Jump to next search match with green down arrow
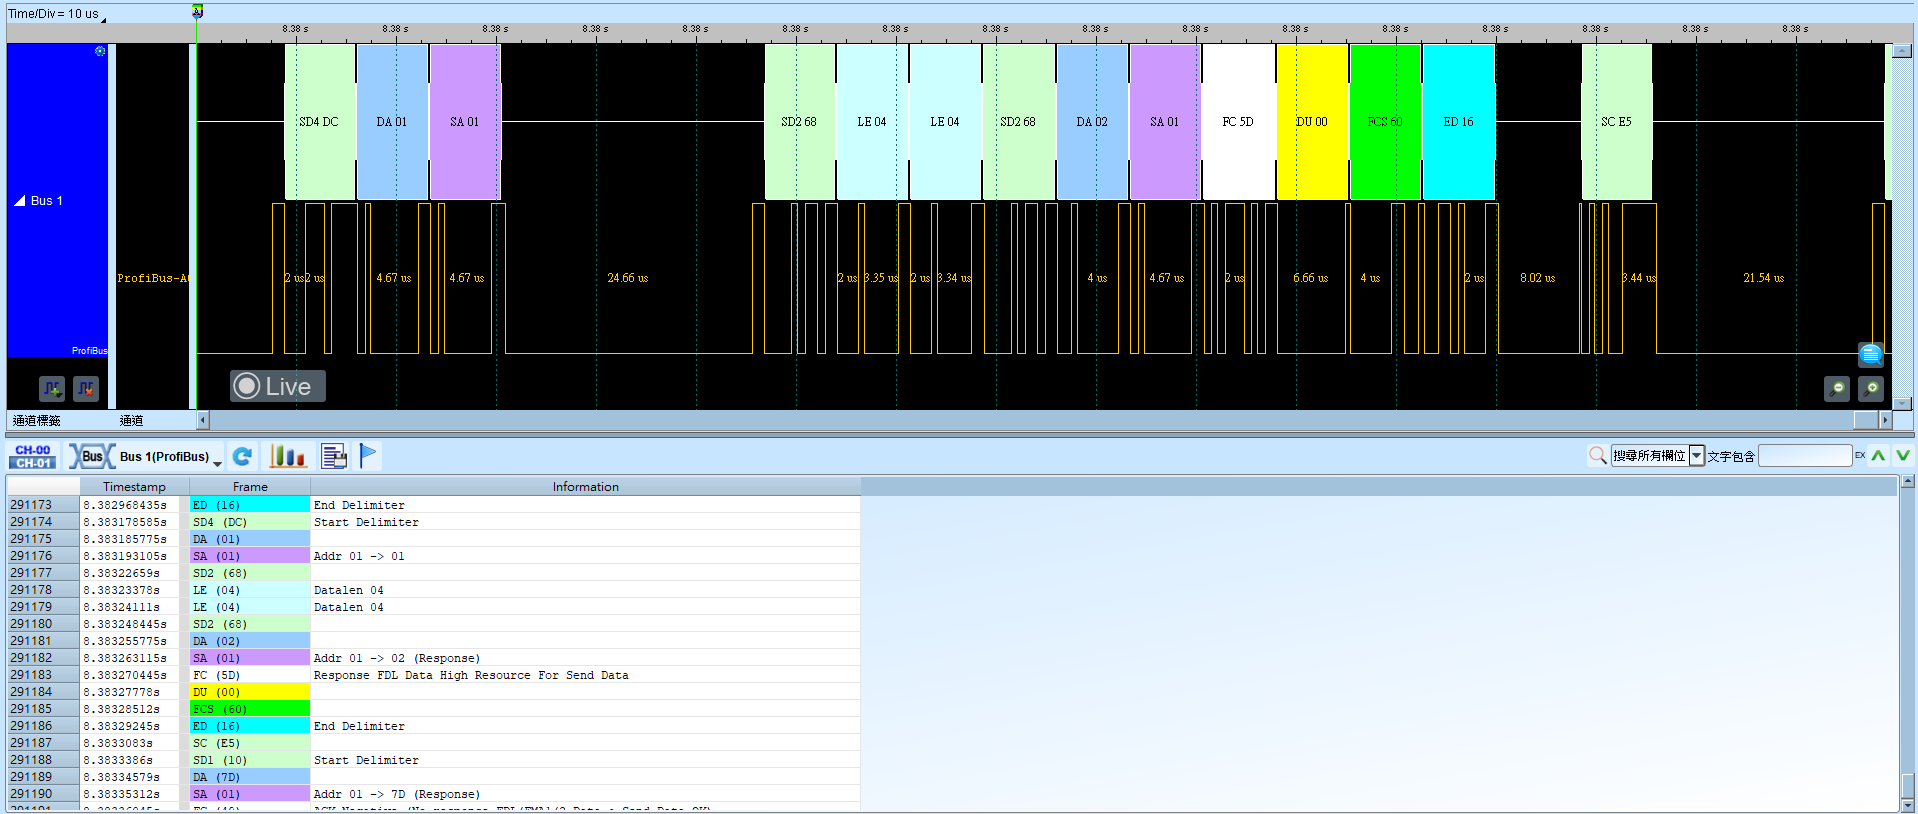Image resolution: width=1918 pixels, height=814 pixels. tap(1903, 456)
